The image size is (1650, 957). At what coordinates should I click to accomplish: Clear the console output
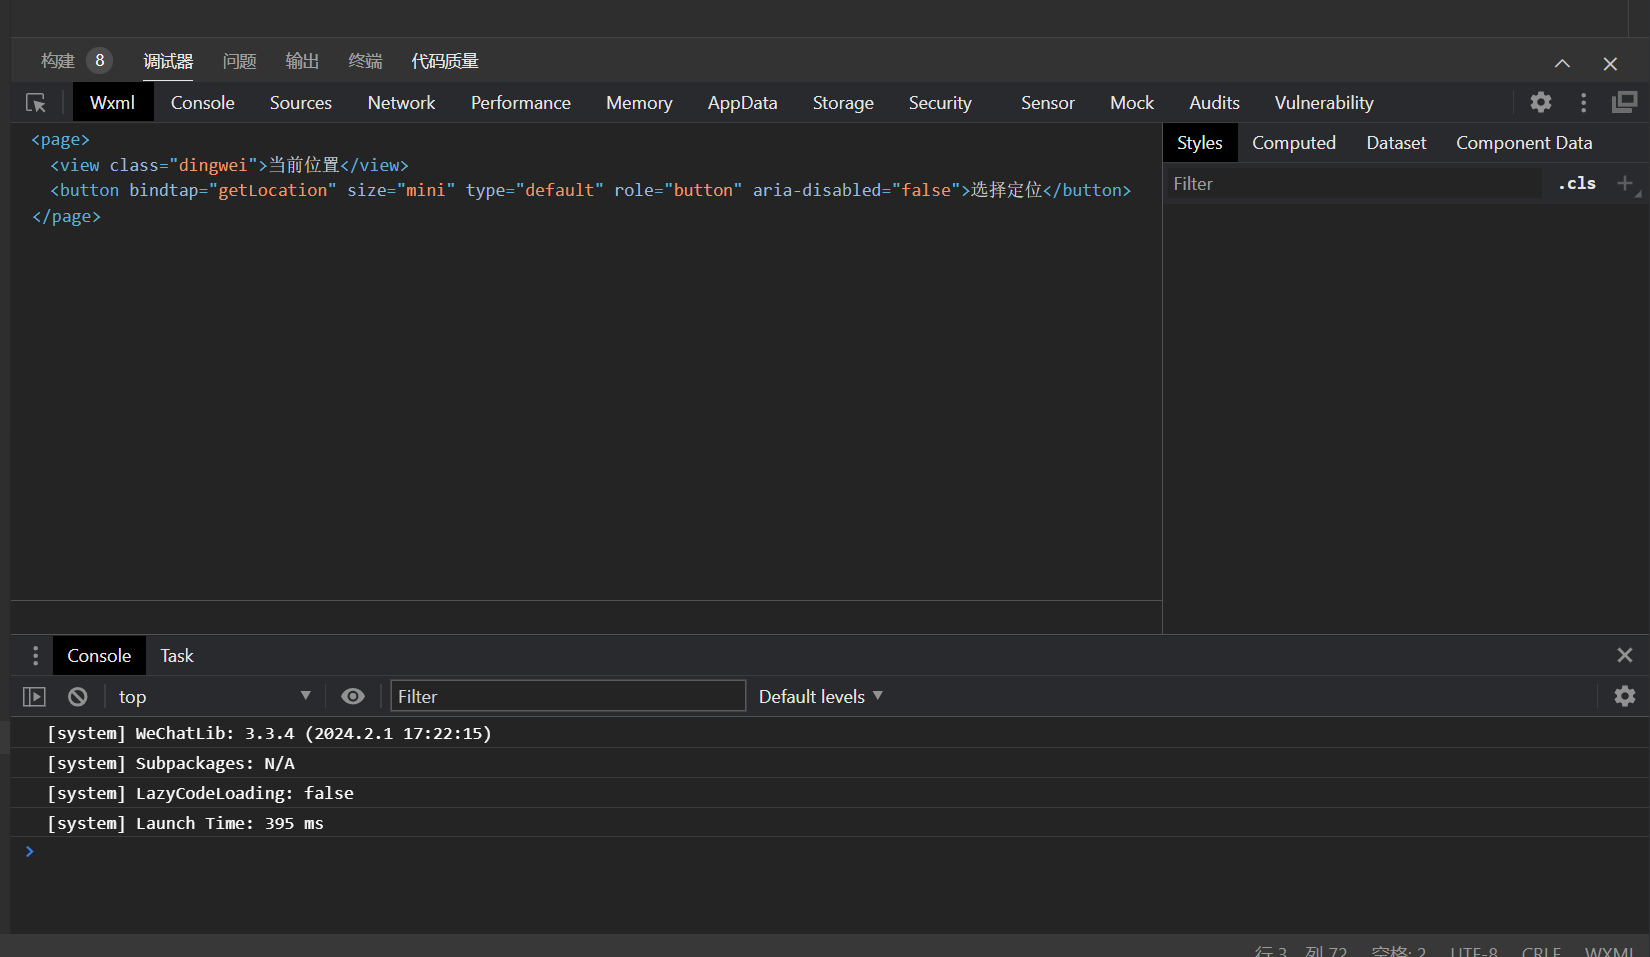pos(78,696)
